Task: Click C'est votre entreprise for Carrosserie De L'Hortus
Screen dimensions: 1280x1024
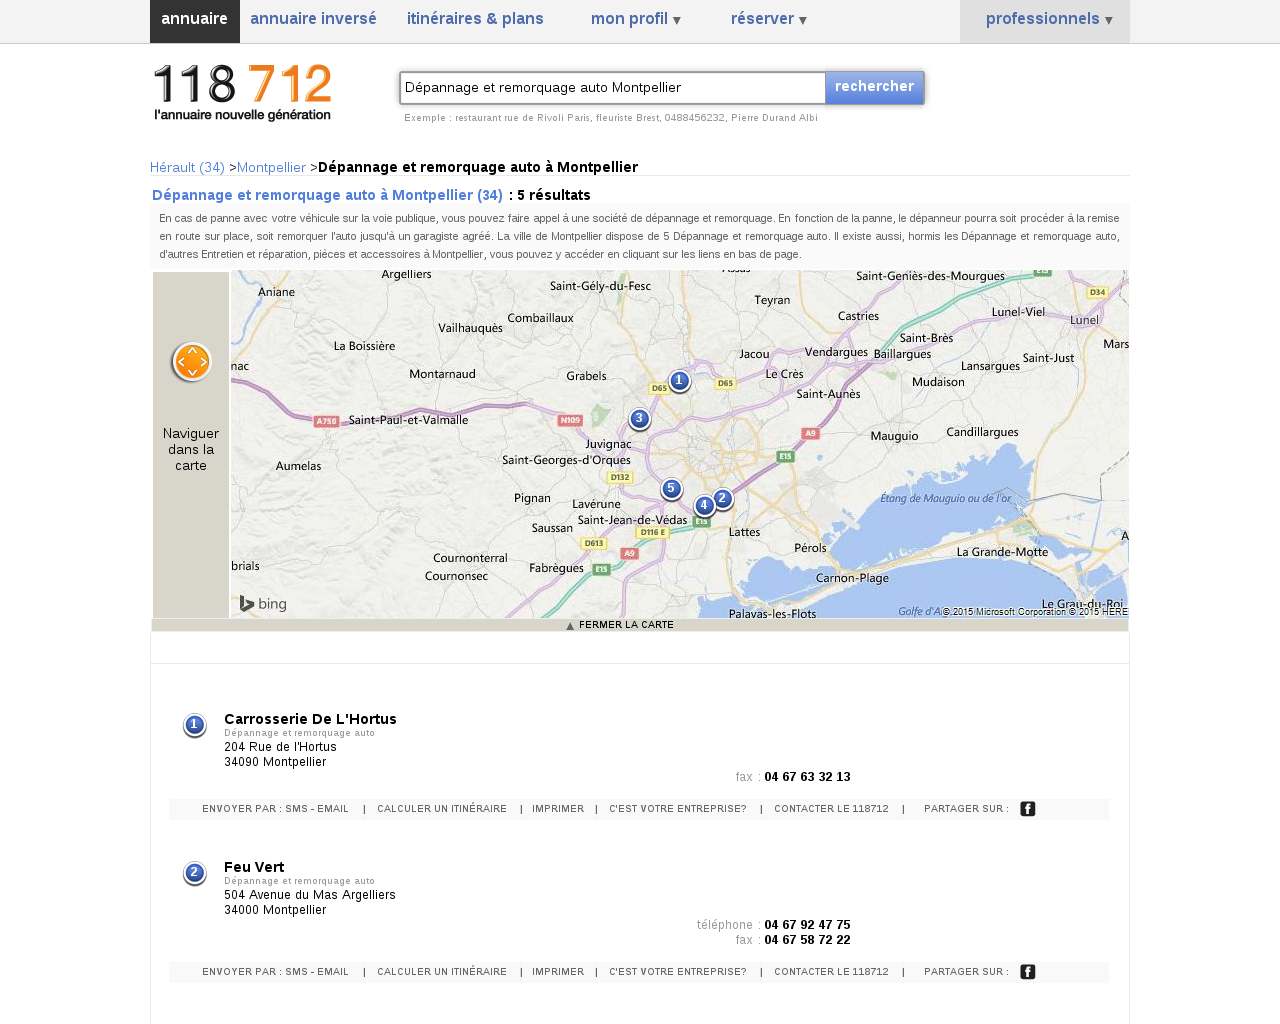Action: coord(678,809)
